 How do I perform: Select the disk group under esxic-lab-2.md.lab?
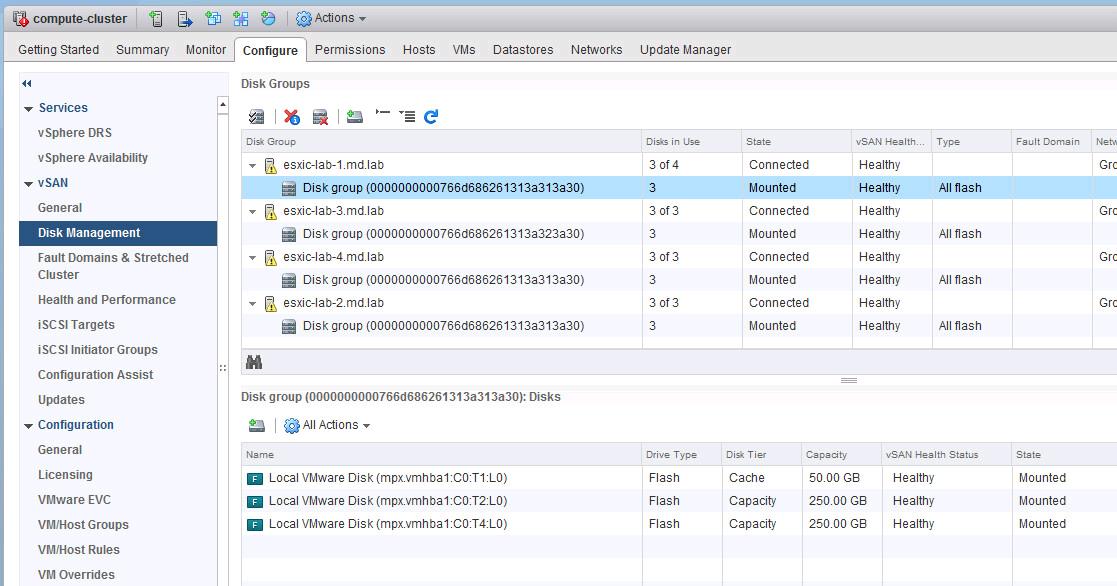(443, 326)
